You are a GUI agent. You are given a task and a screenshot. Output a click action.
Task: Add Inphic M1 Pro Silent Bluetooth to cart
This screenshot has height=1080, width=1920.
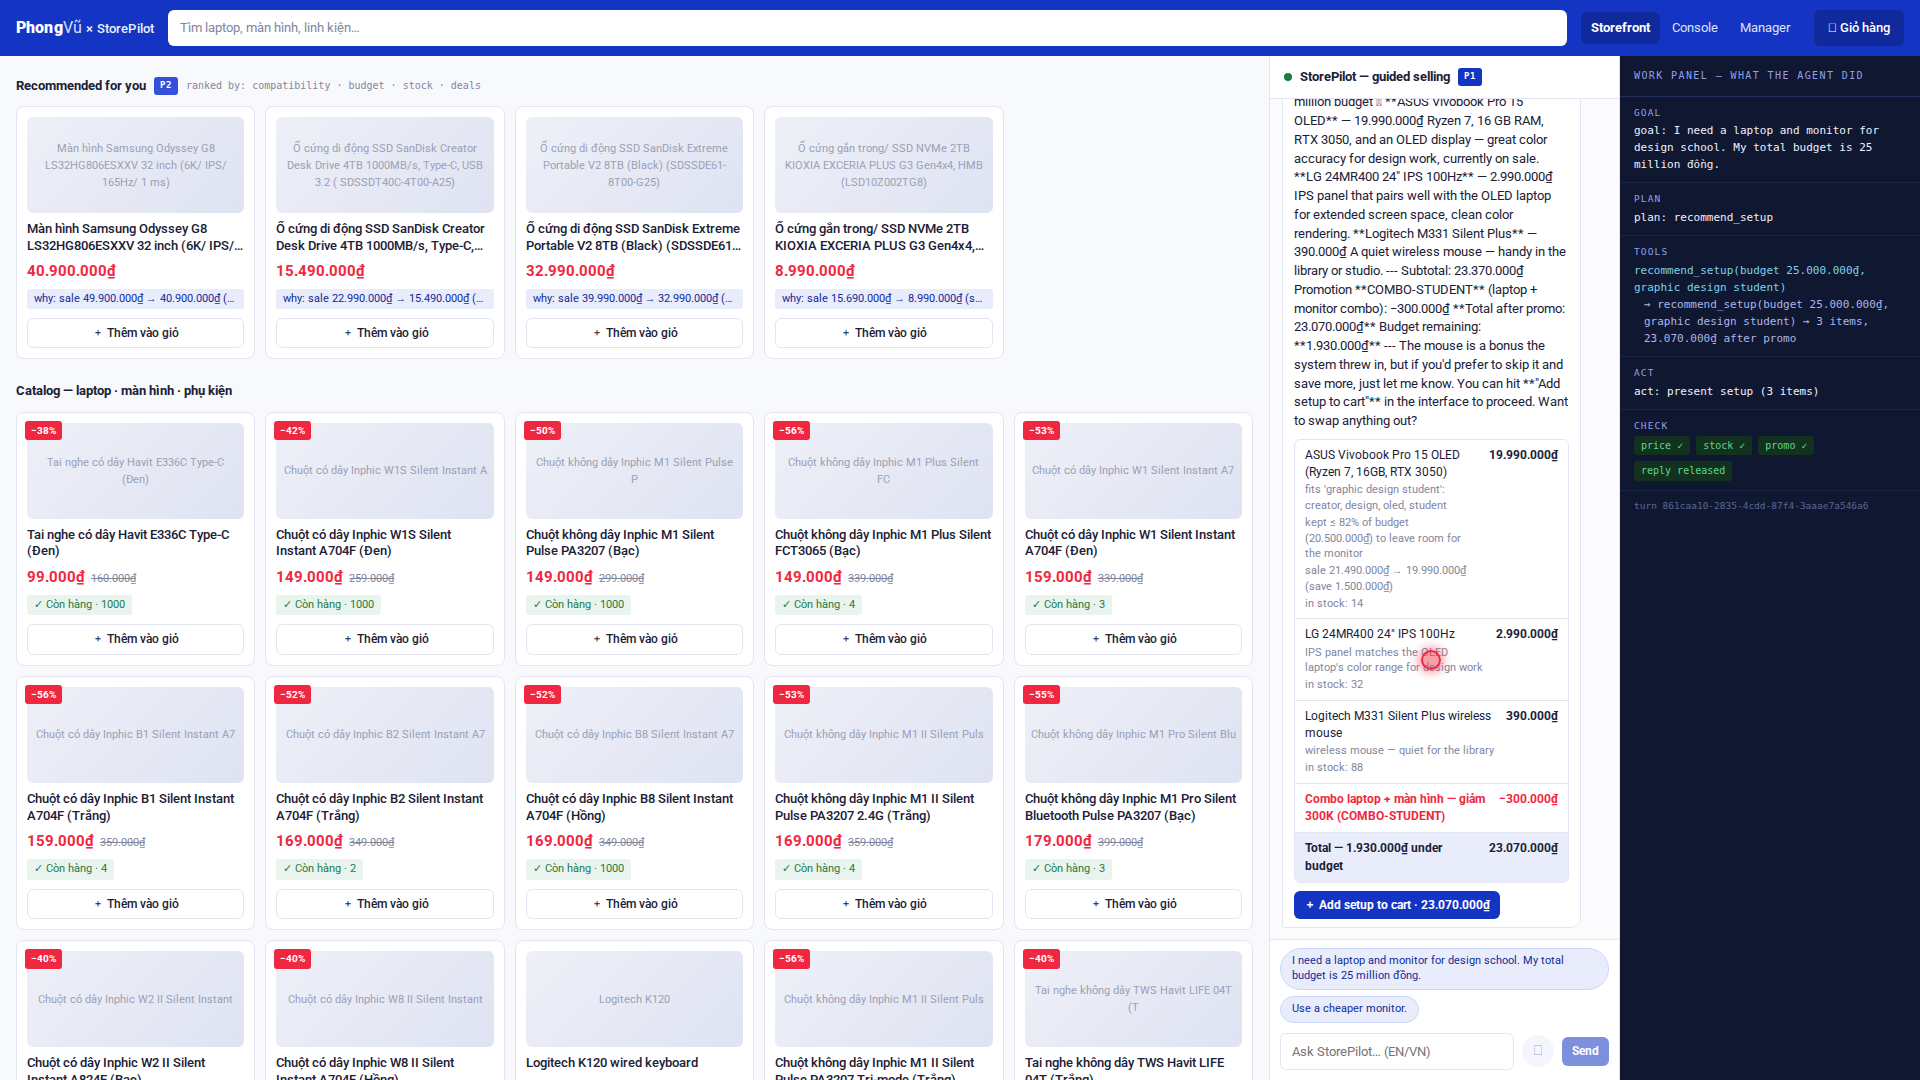pos(1133,904)
